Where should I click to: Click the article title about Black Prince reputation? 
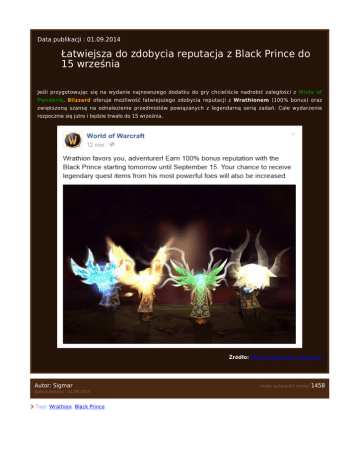186,59
